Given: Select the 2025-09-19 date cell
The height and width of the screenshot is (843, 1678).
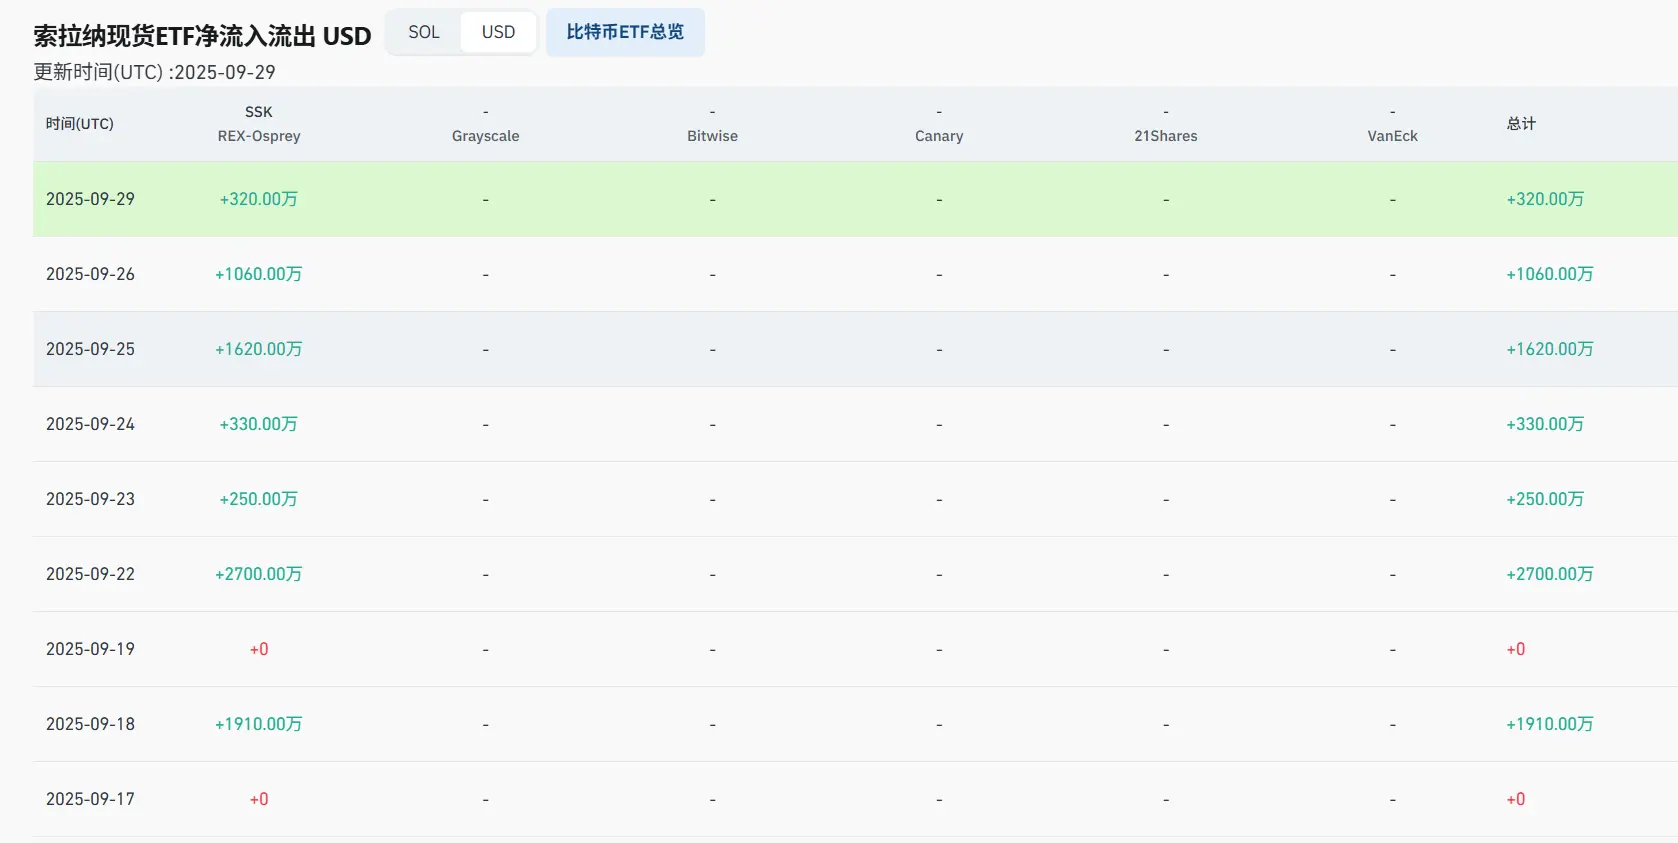Looking at the screenshot, I should point(90,649).
